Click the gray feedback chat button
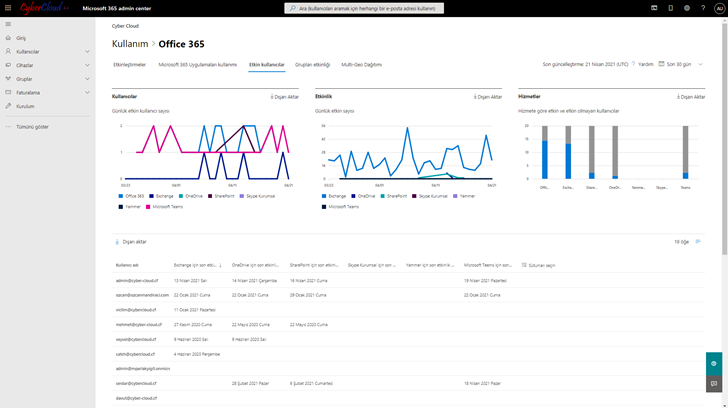728x408 pixels. [x=714, y=383]
